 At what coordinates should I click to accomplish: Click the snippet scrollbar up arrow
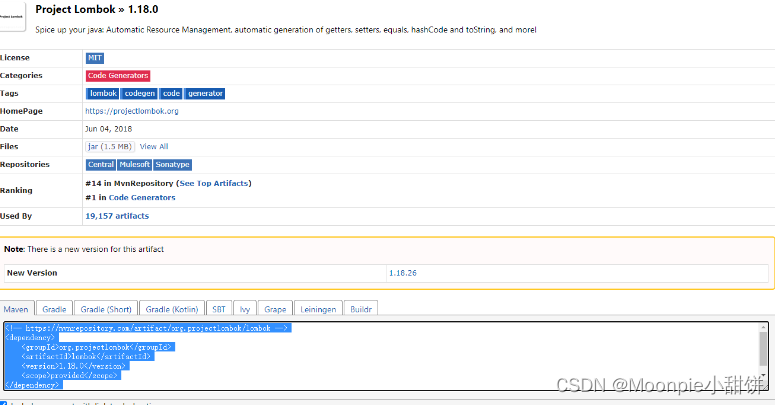pos(763,327)
